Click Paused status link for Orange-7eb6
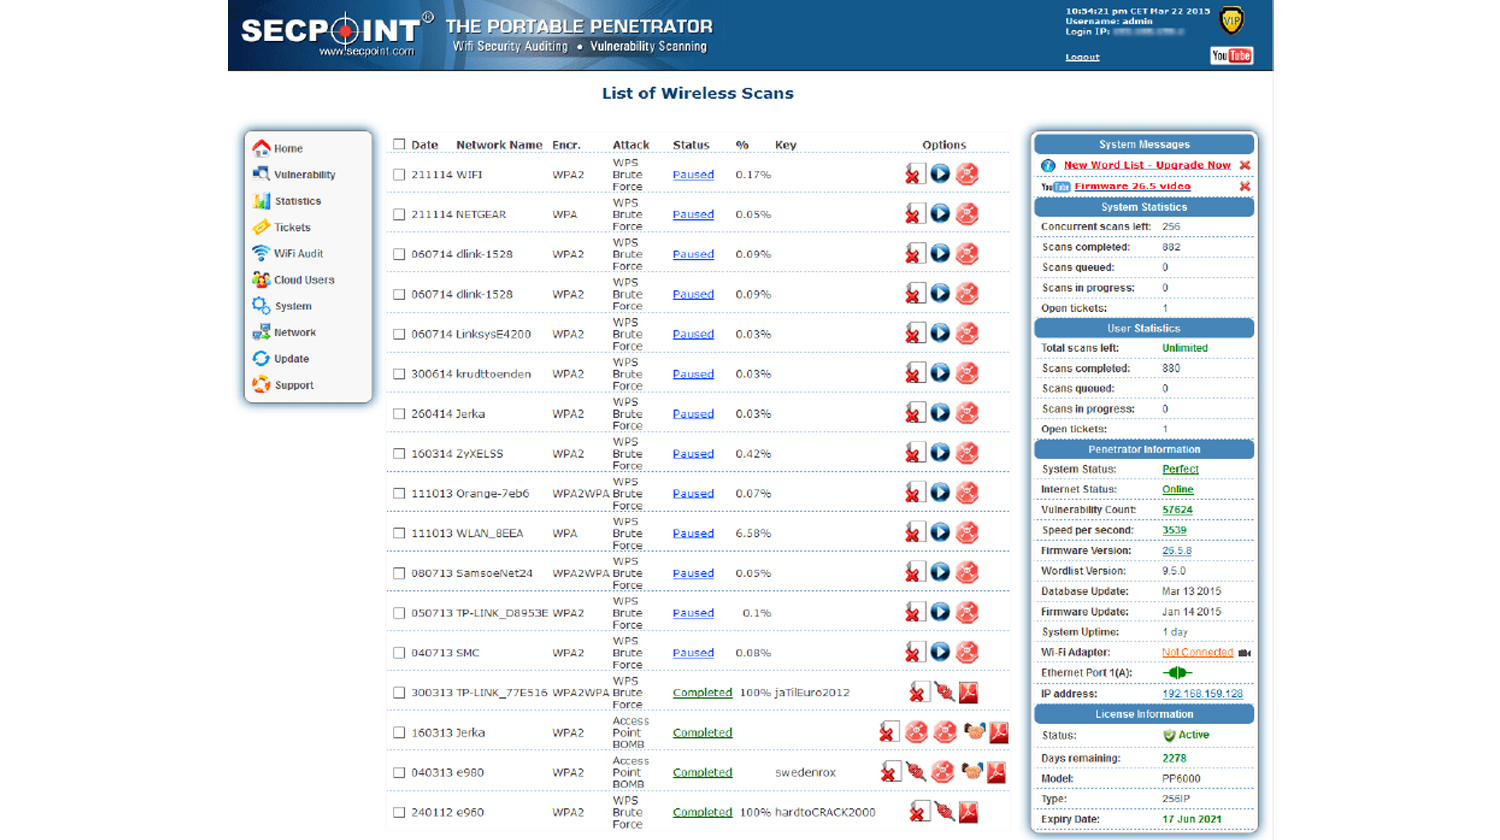 pyautogui.click(x=693, y=493)
